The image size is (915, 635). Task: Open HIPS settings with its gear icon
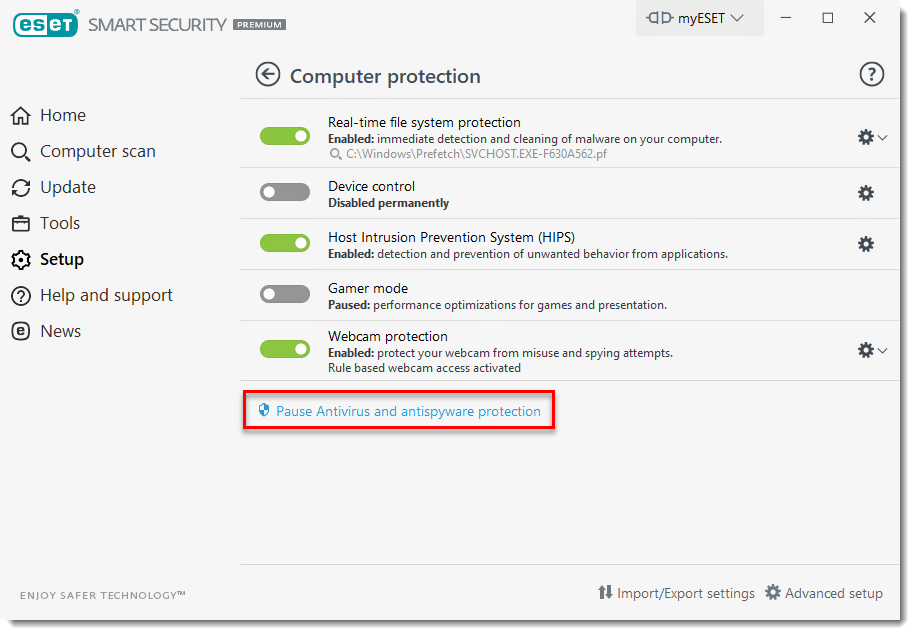click(x=865, y=244)
